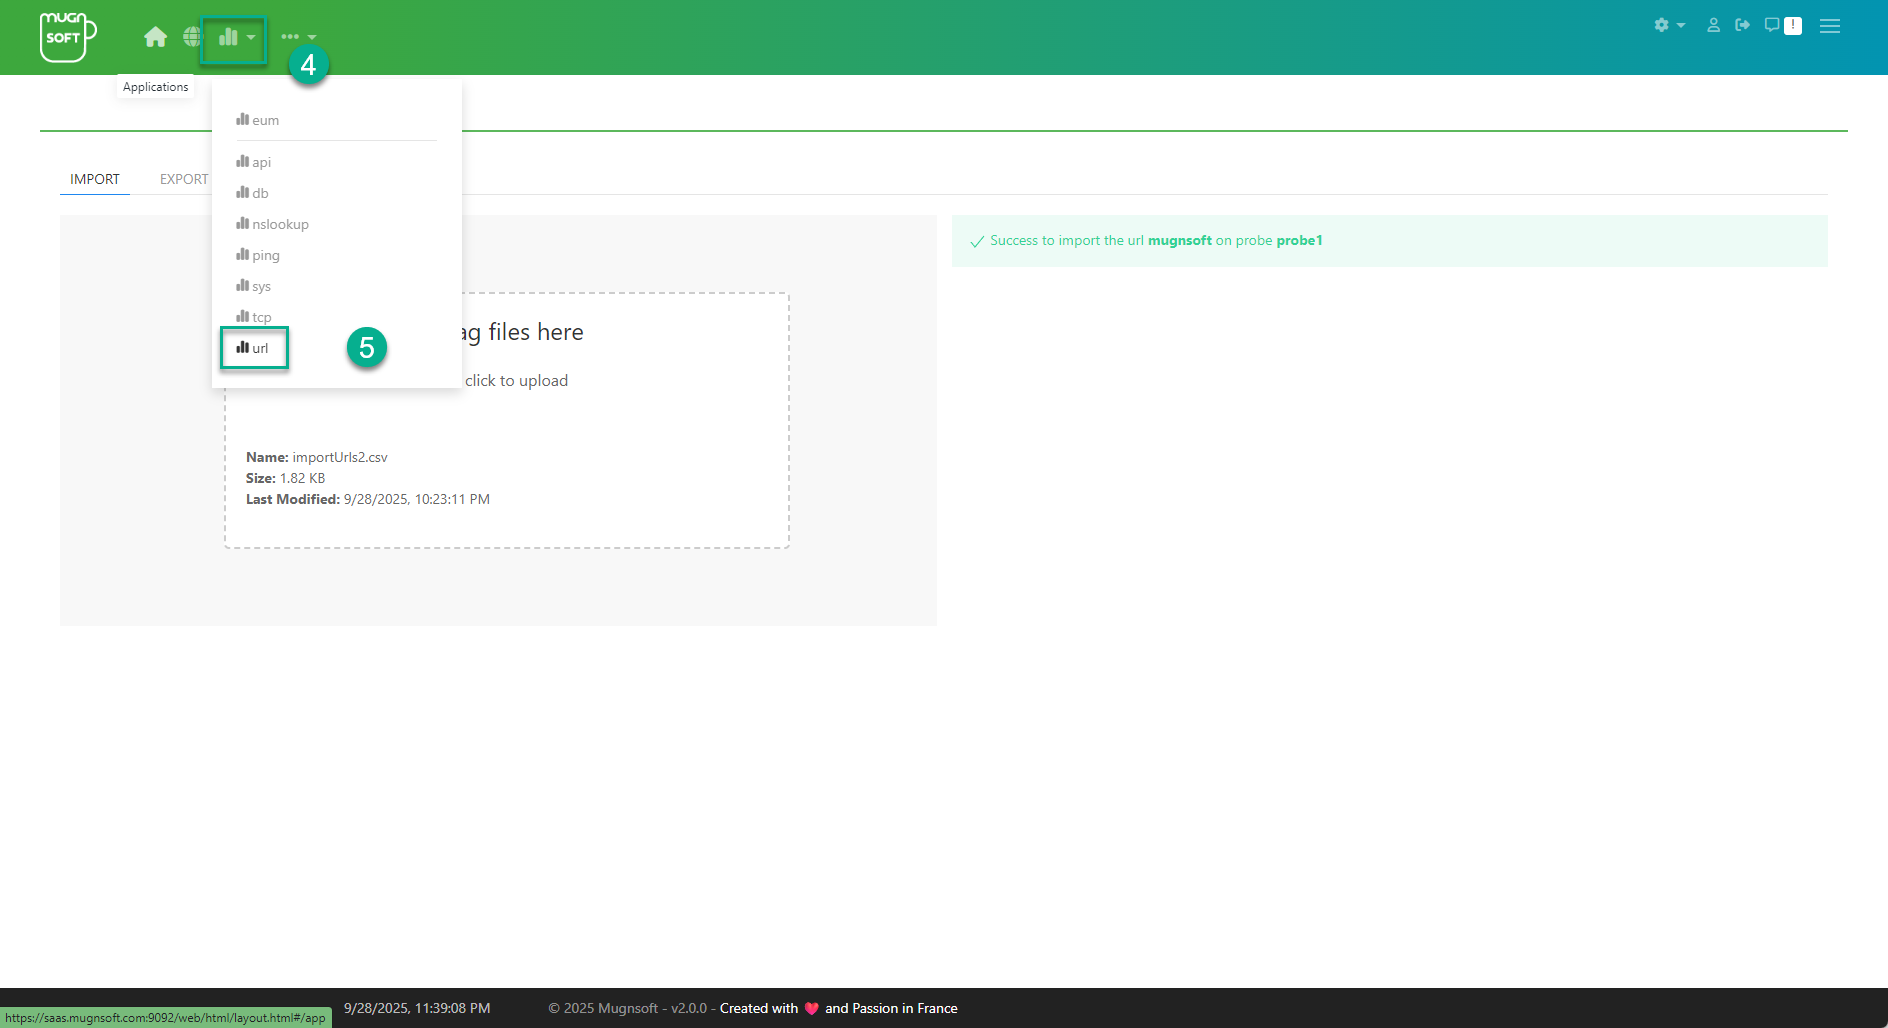The width and height of the screenshot is (1888, 1028).
Task: Click the logout arrow icon
Action: pos(1742,25)
